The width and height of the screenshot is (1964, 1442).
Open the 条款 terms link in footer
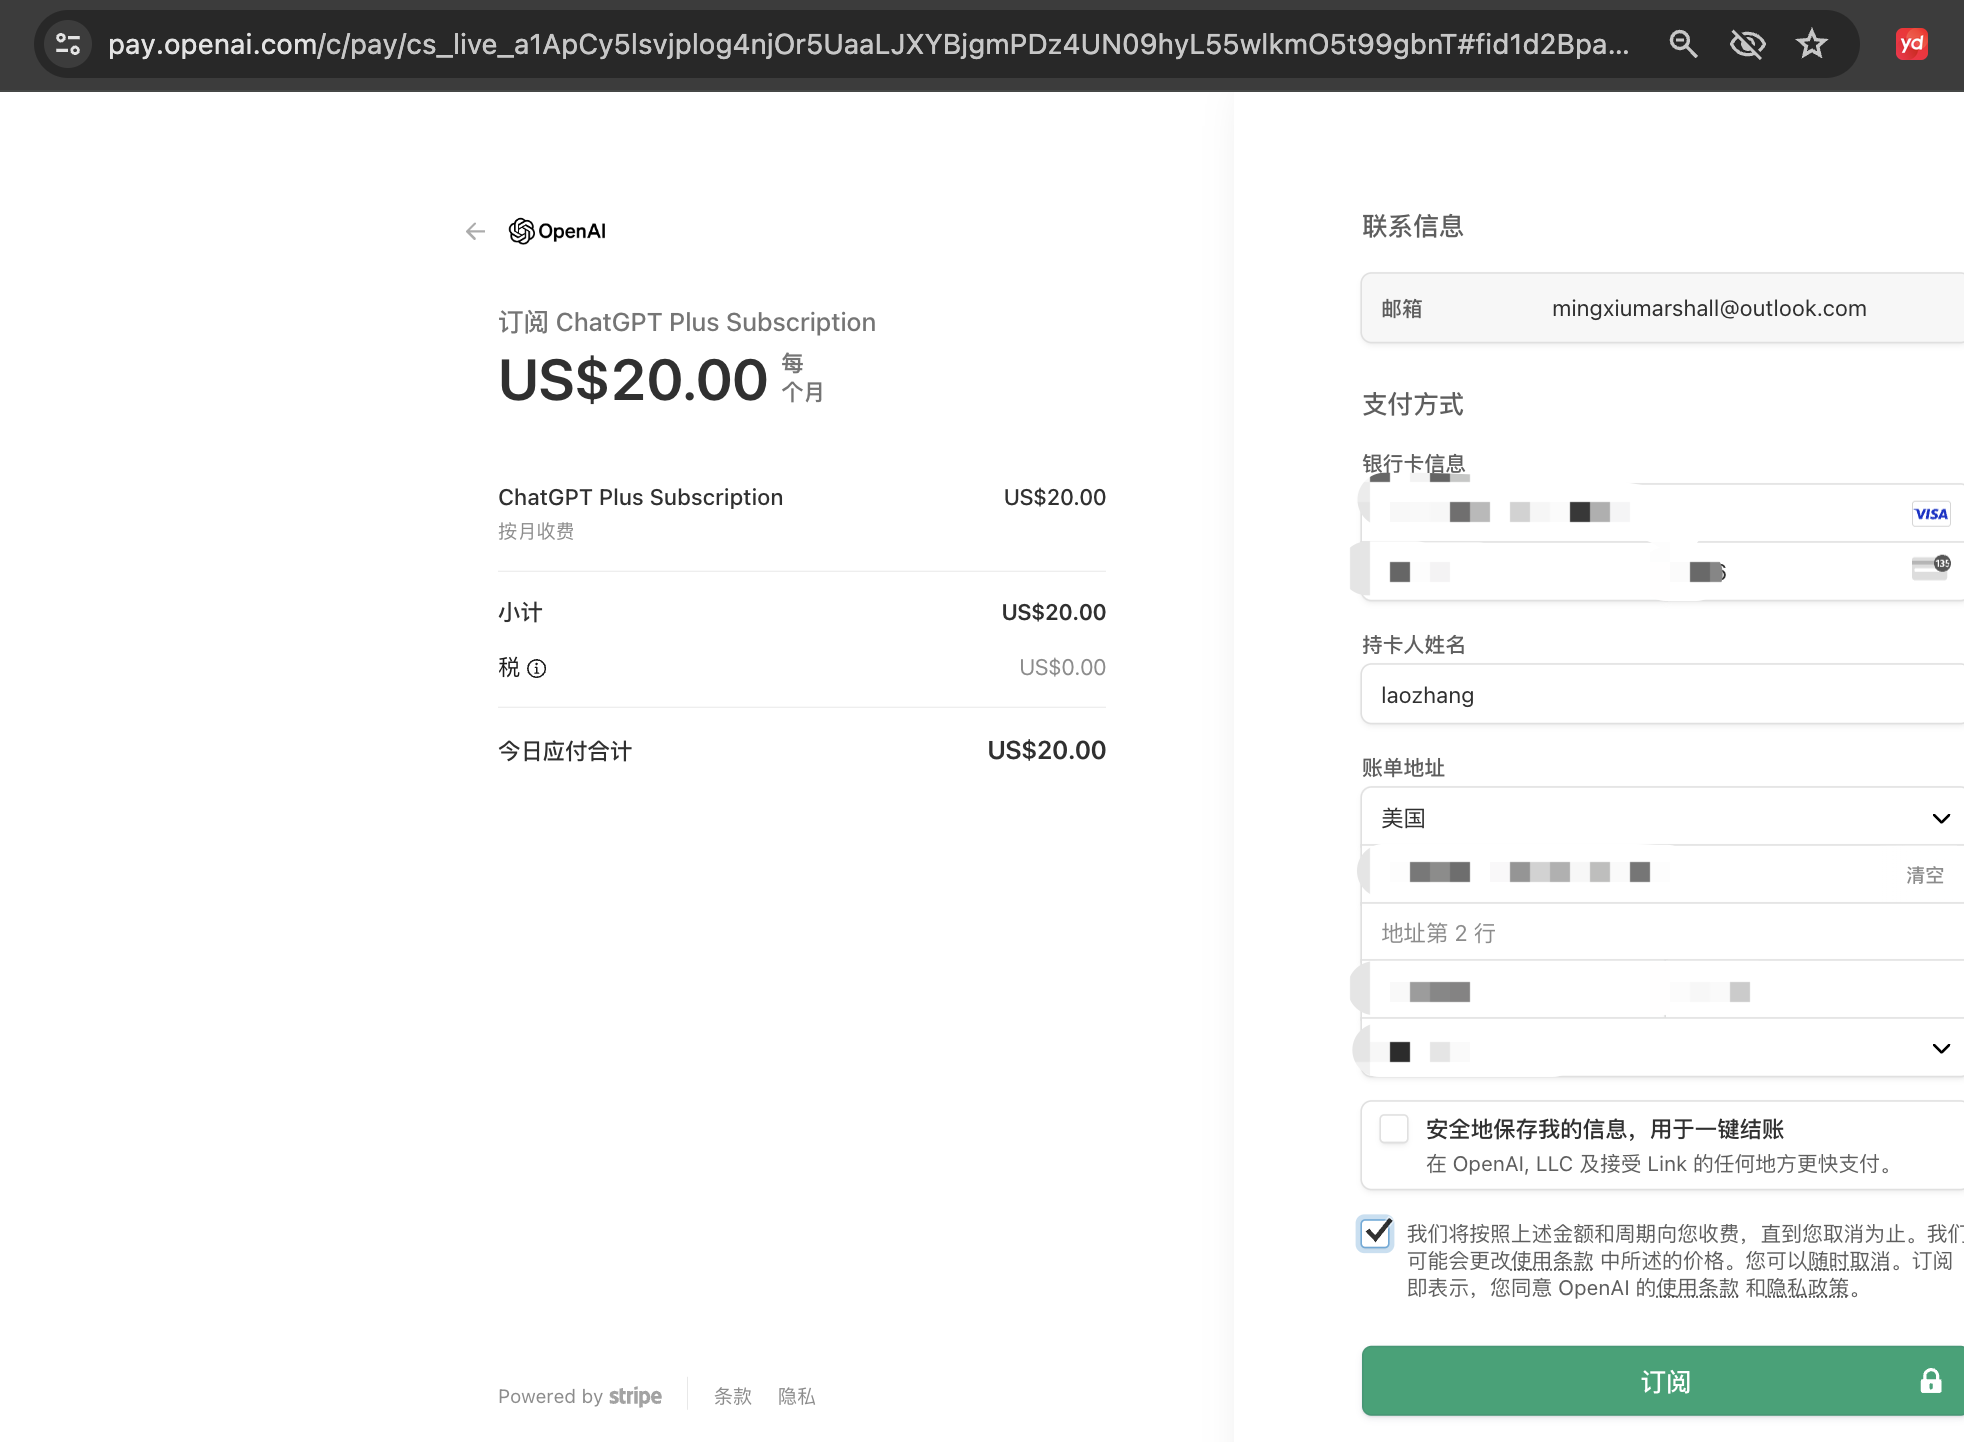[732, 1396]
